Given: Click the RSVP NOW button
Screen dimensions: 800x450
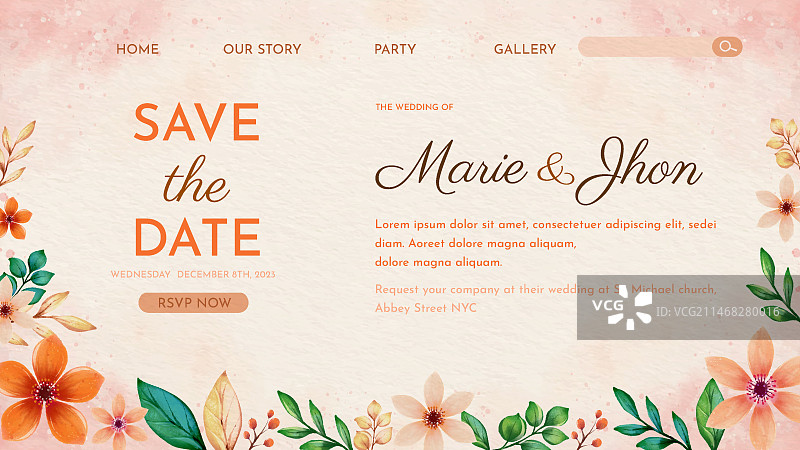Looking at the screenshot, I should click(x=193, y=303).
